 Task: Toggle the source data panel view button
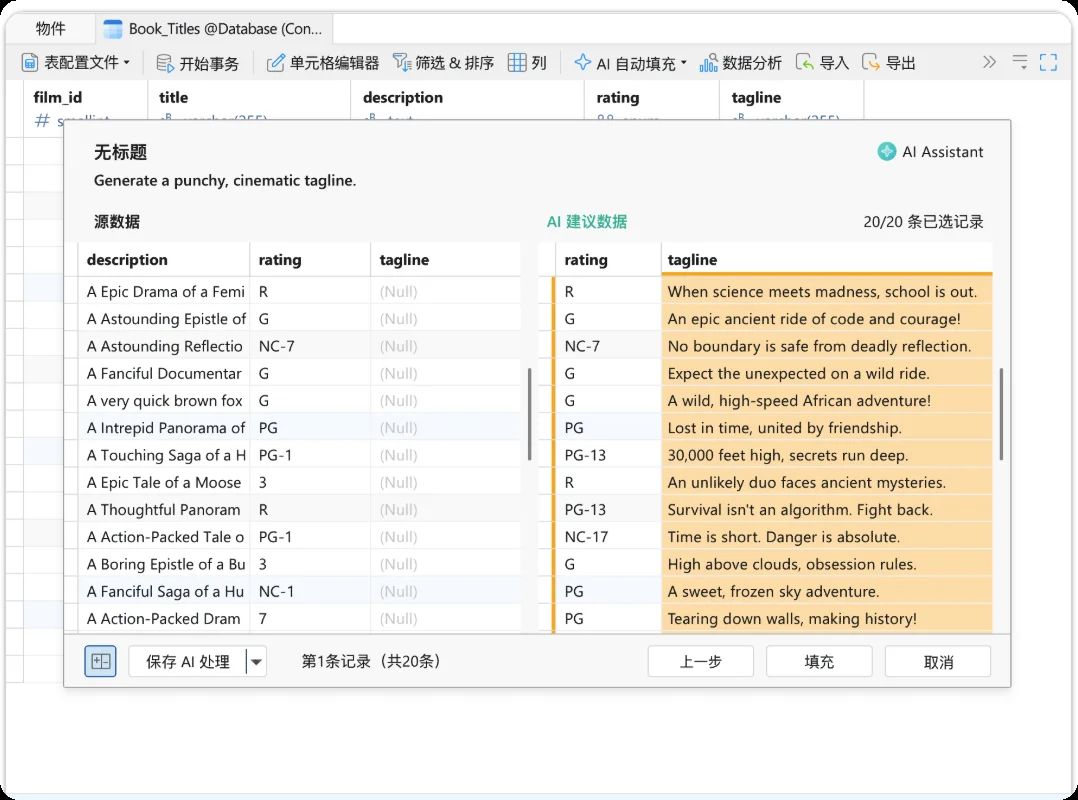[100, 661]
